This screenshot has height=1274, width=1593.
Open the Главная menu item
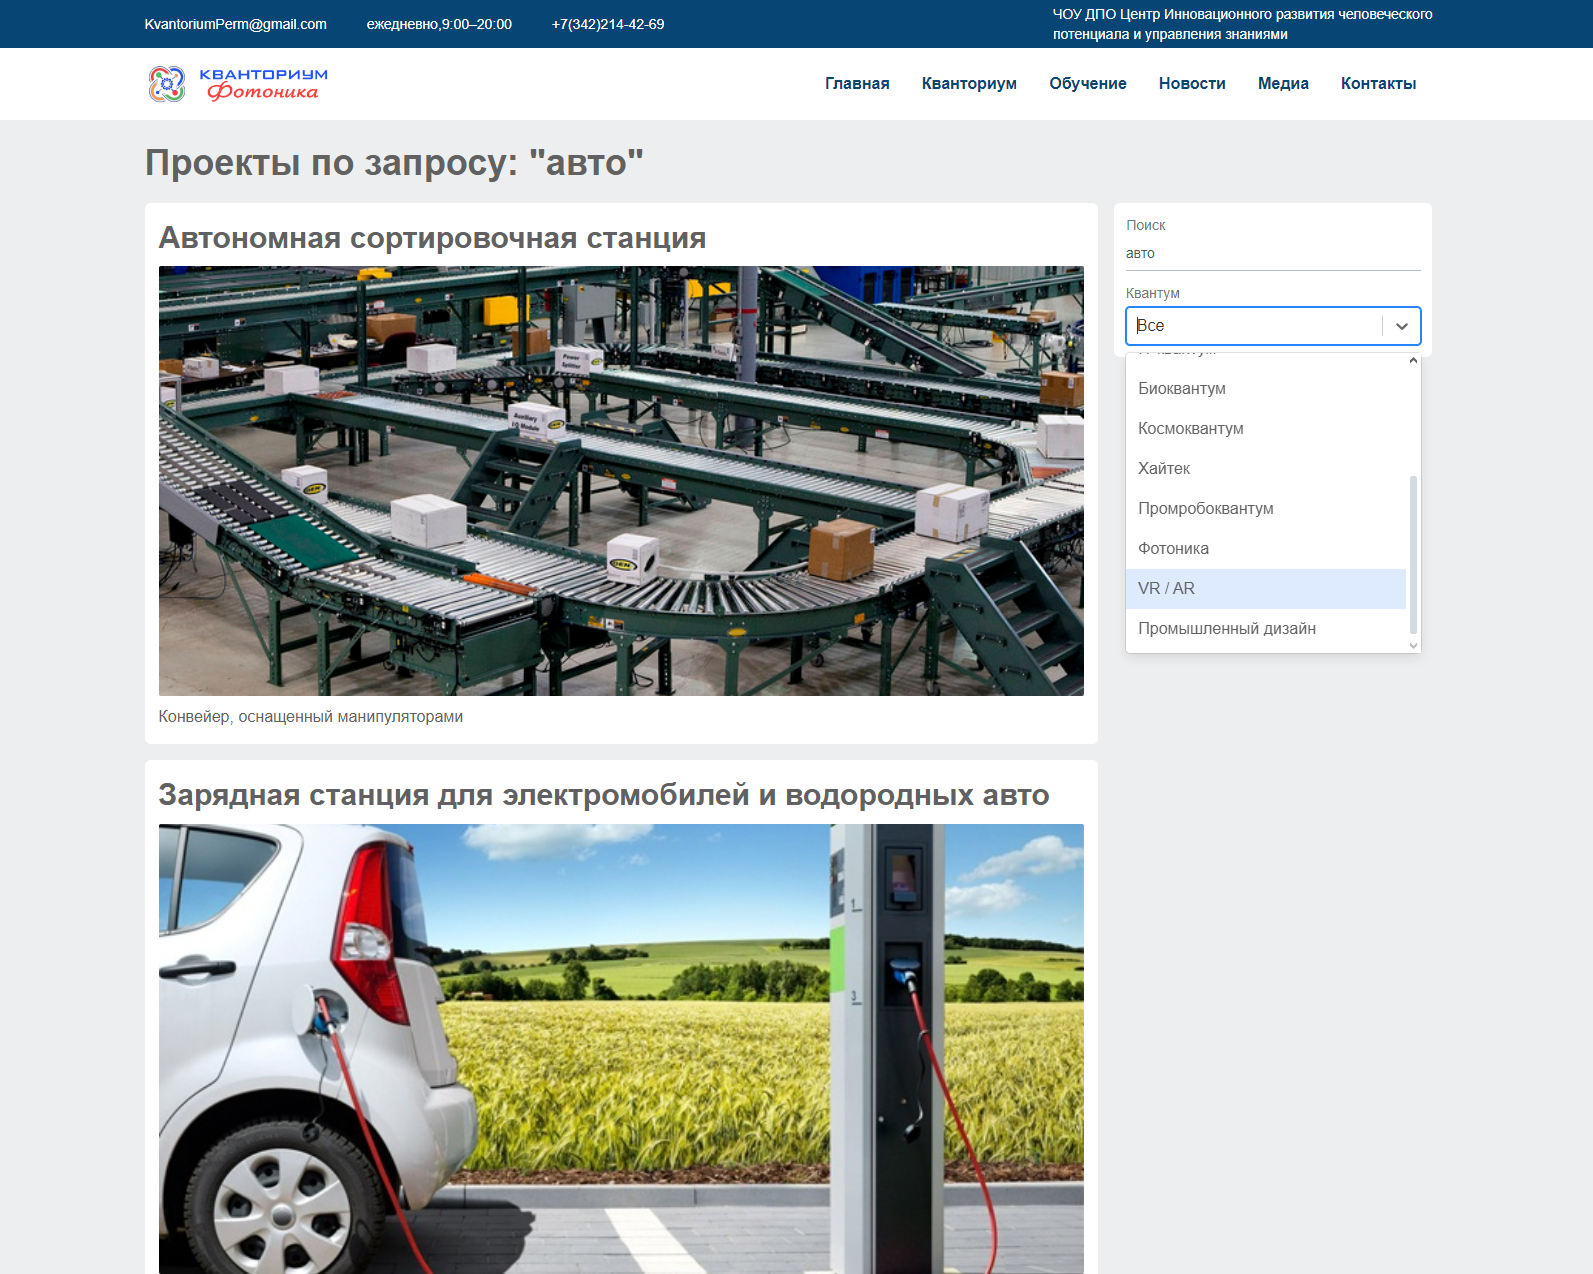click(x=857, y=84)
